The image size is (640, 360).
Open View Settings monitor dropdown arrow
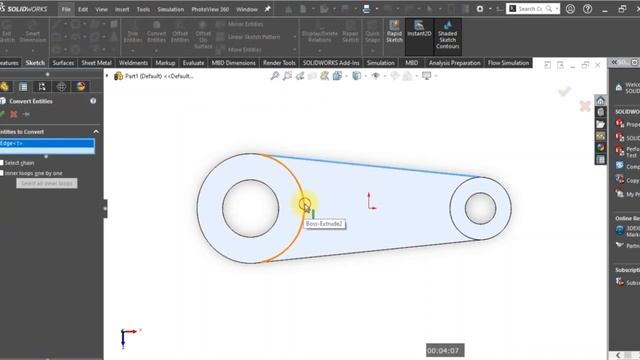436,76
